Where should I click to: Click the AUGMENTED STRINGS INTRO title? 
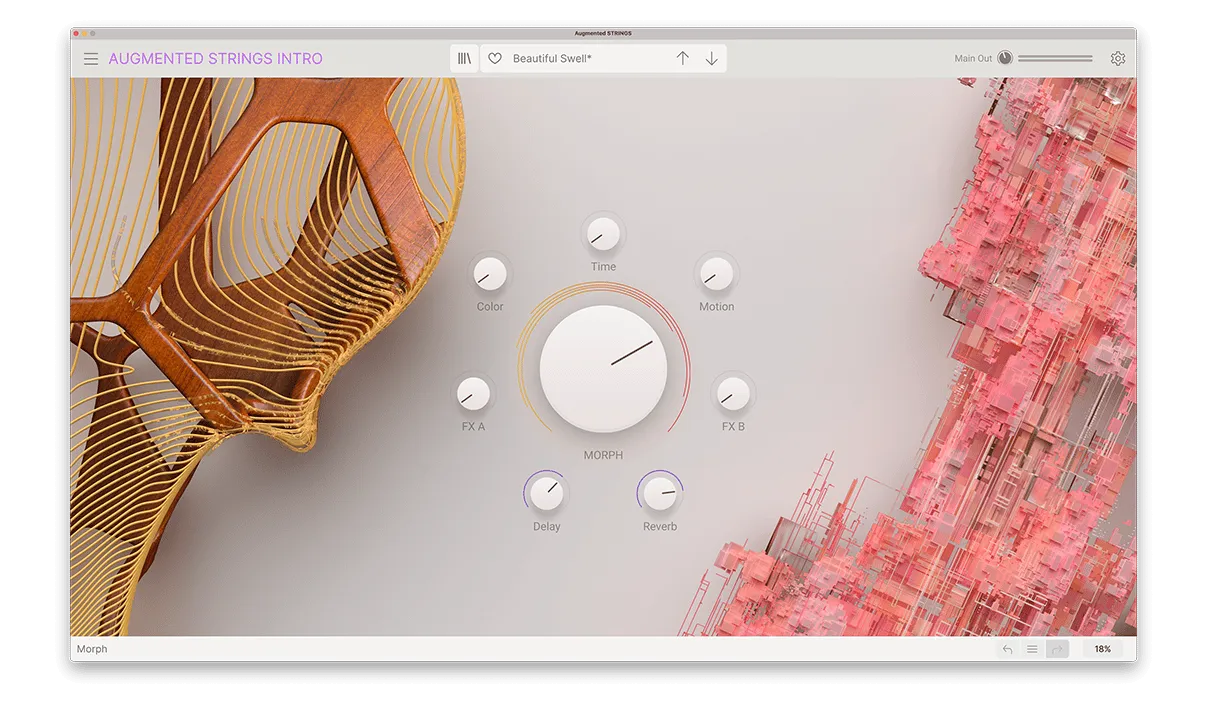(x=216, y=59)
